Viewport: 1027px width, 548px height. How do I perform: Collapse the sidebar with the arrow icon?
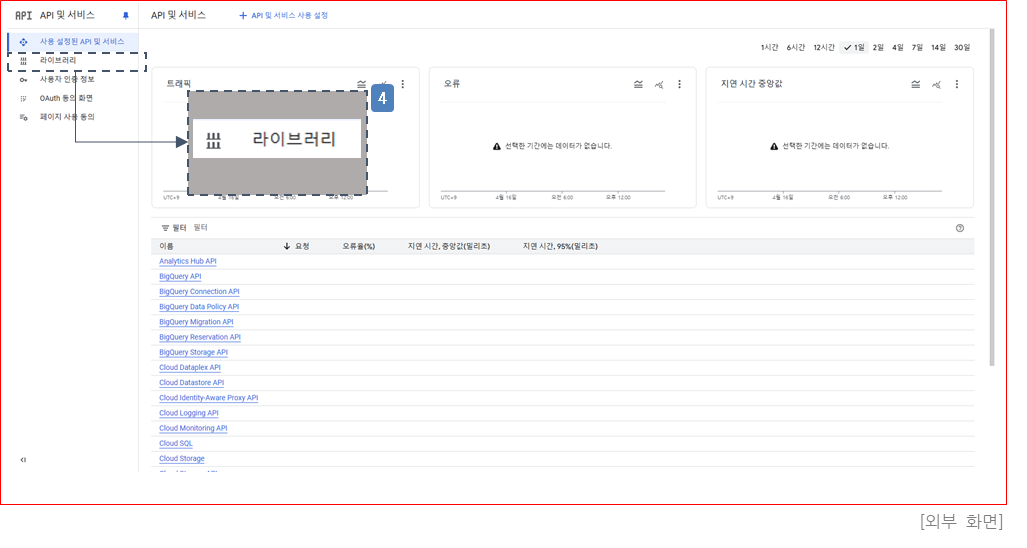click(x=23, y=460)
